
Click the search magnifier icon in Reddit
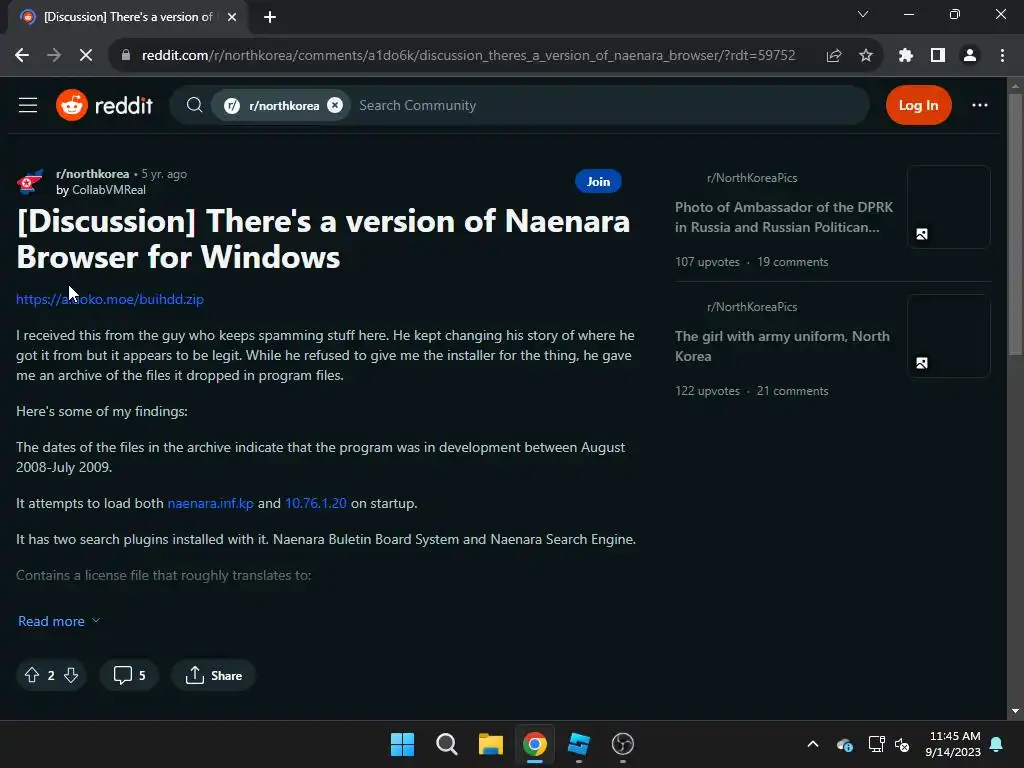pyautogui.click(x=194, y=105)
